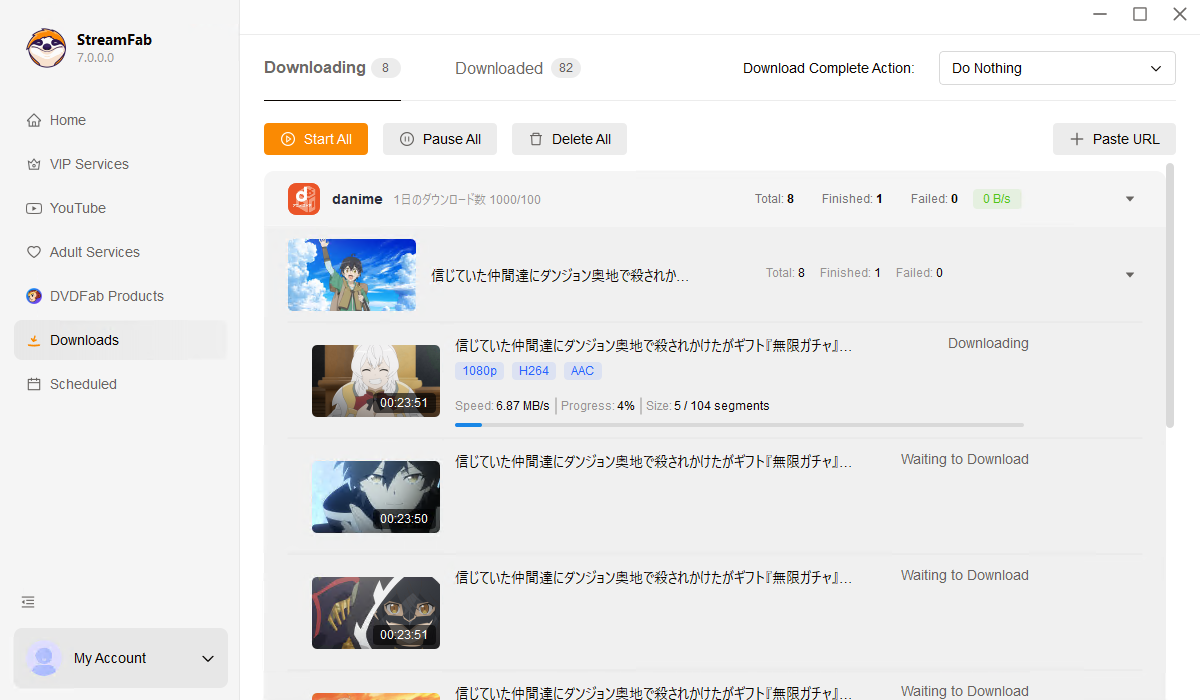Viewport: 1200px width, 700px height.
Task: Open the YouTube downloader section
Action: pyautogui.click(x=76, y=208)
